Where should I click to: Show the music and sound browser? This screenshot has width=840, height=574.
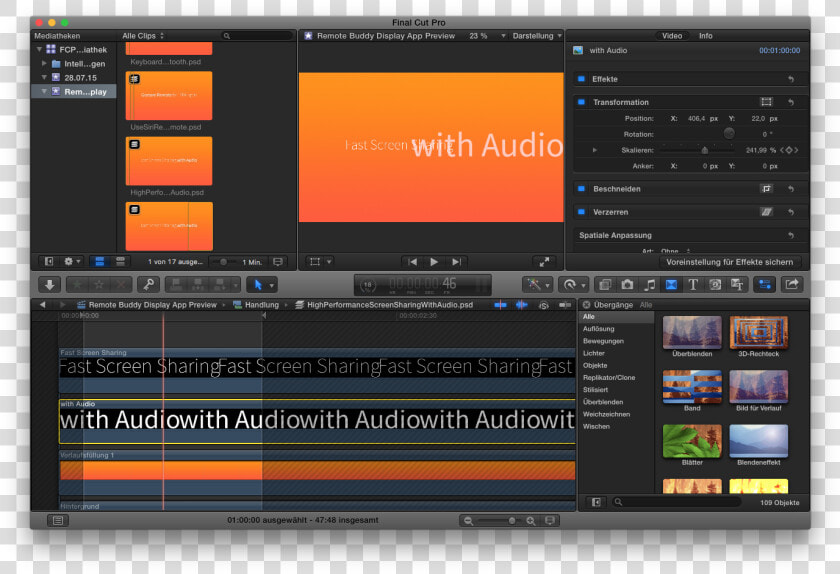click(x=649, y=285)
